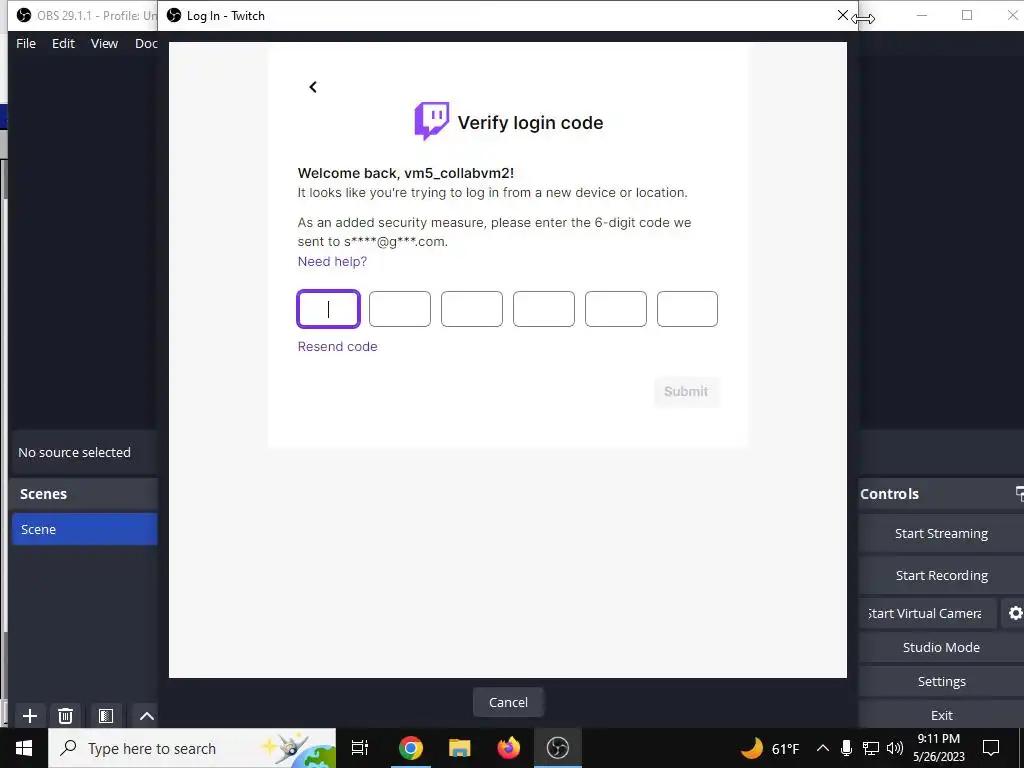Click the Type here to search box
The height and width of the screenshot is (768, 1024).
pos(192,748)
